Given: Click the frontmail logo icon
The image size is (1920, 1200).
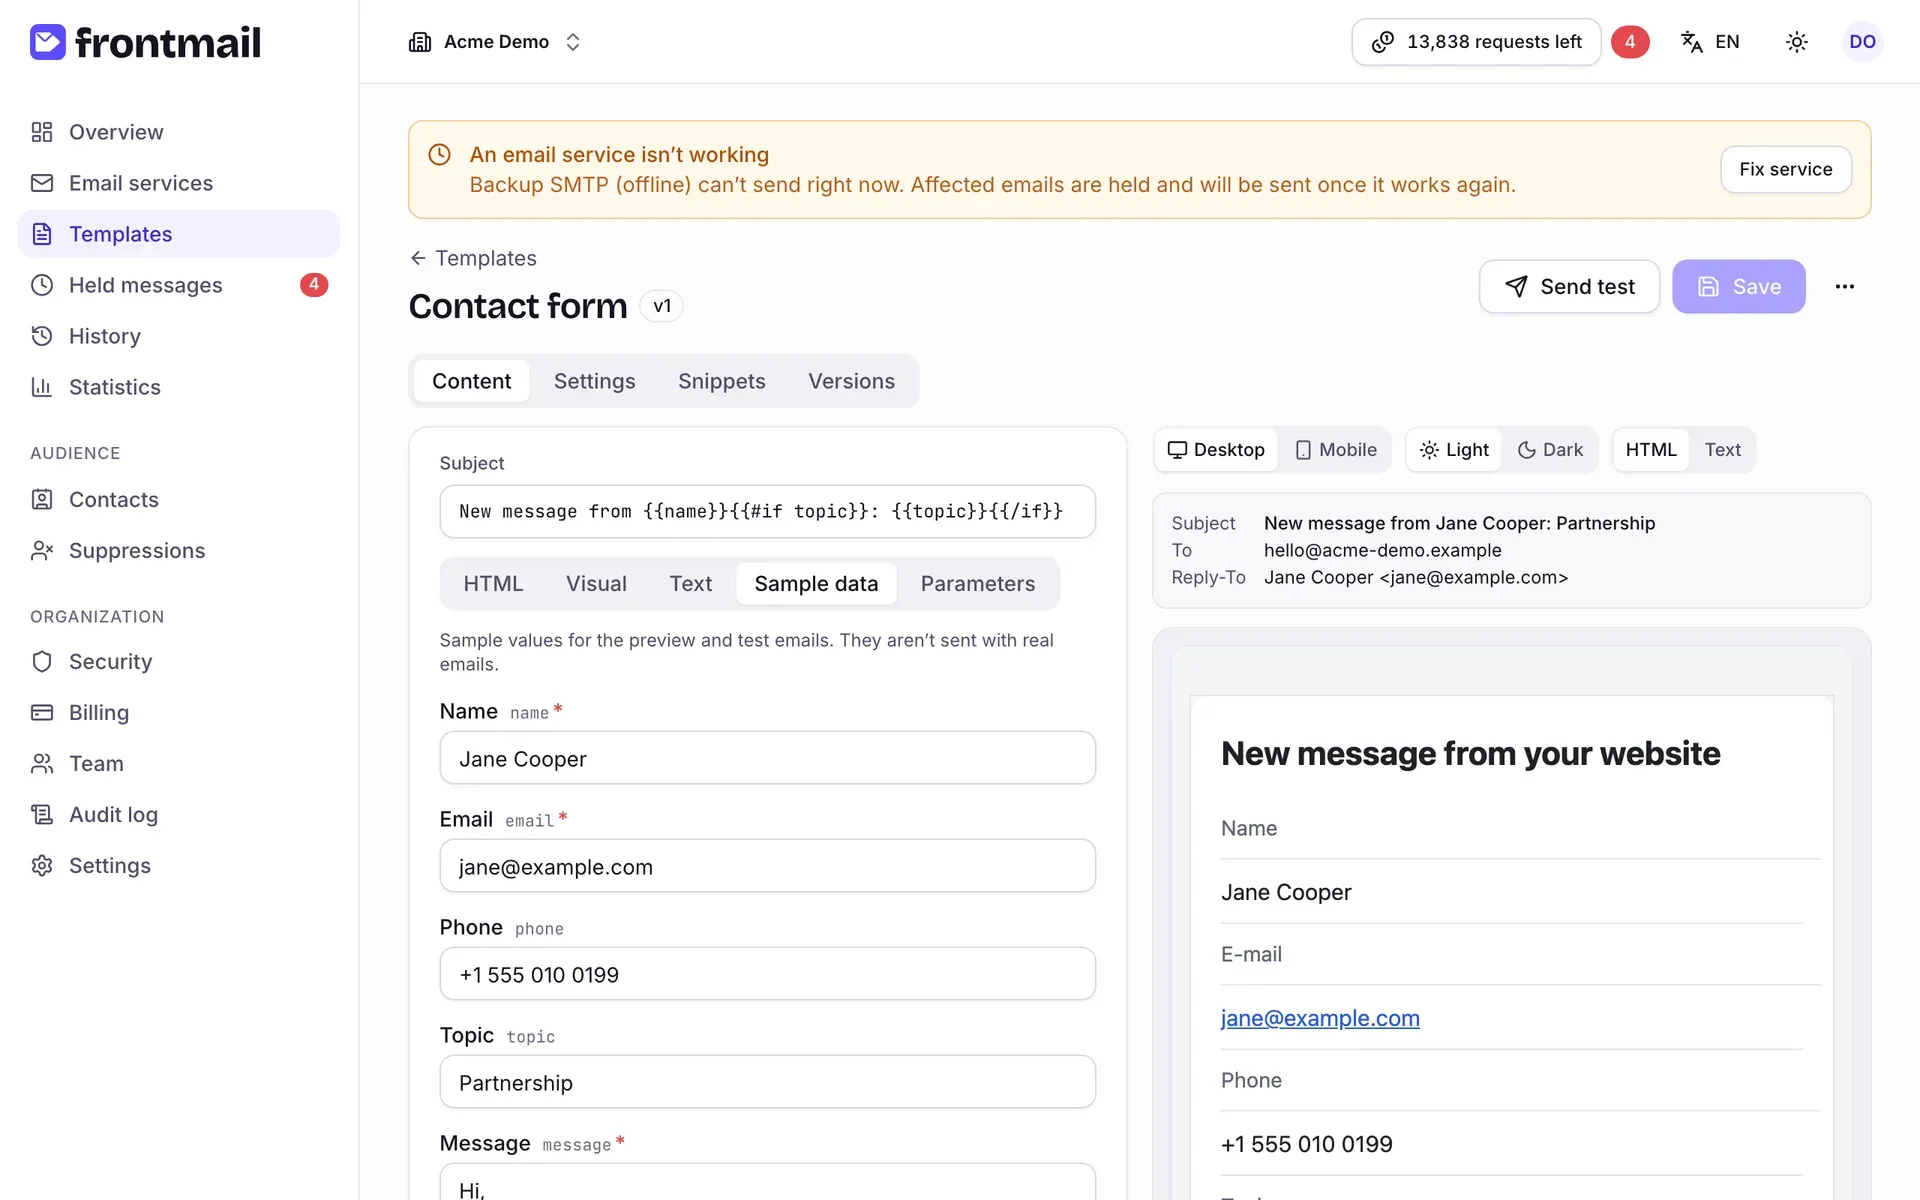Looking at the screenshot, I should click(x=47, y=42).
